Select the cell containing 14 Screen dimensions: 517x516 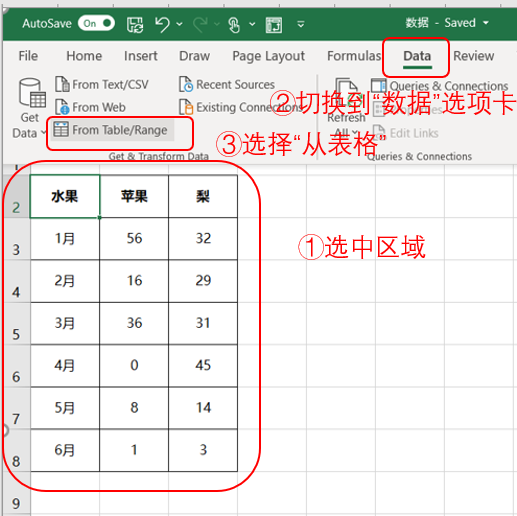[203, 408]
